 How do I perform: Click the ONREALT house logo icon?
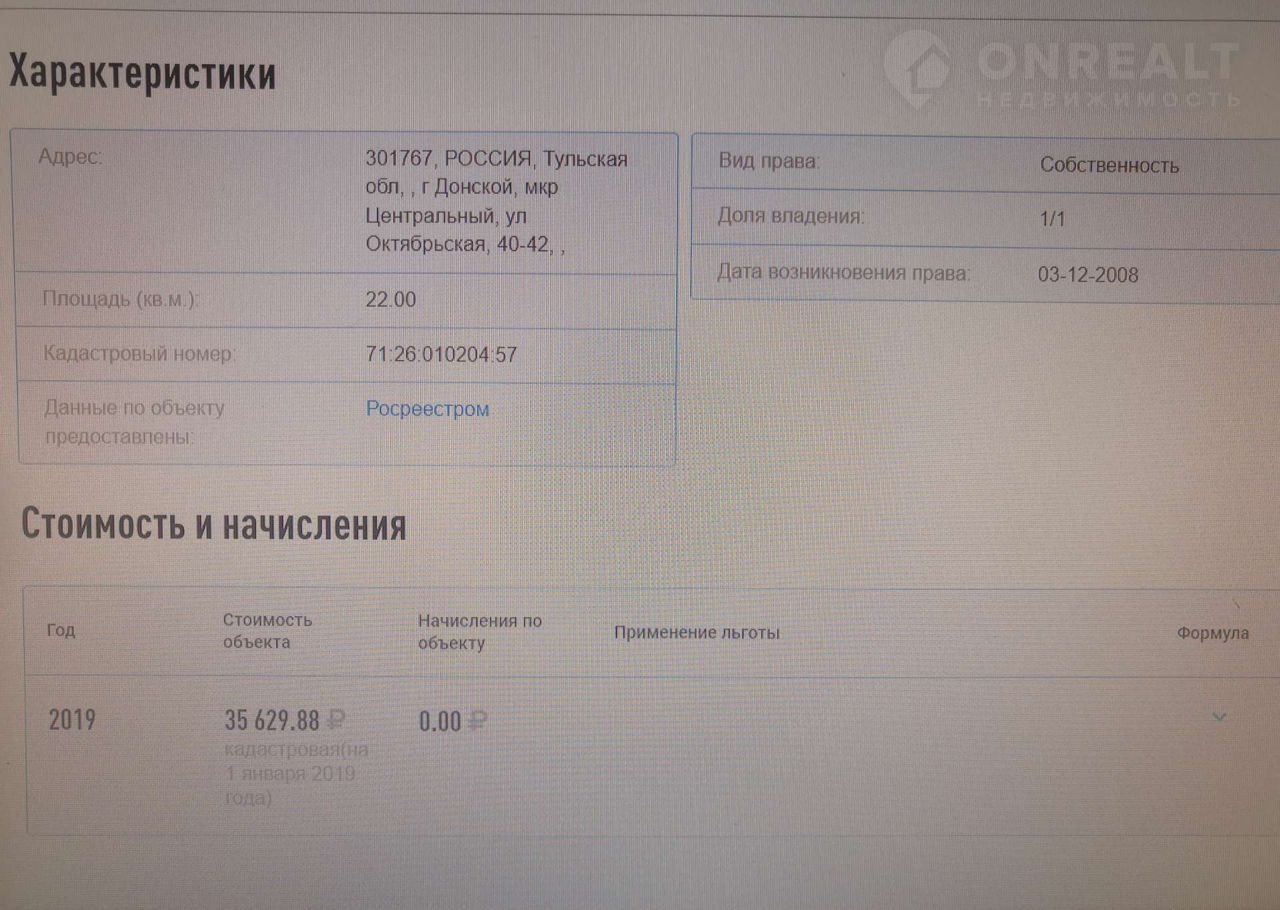[916, 67]
